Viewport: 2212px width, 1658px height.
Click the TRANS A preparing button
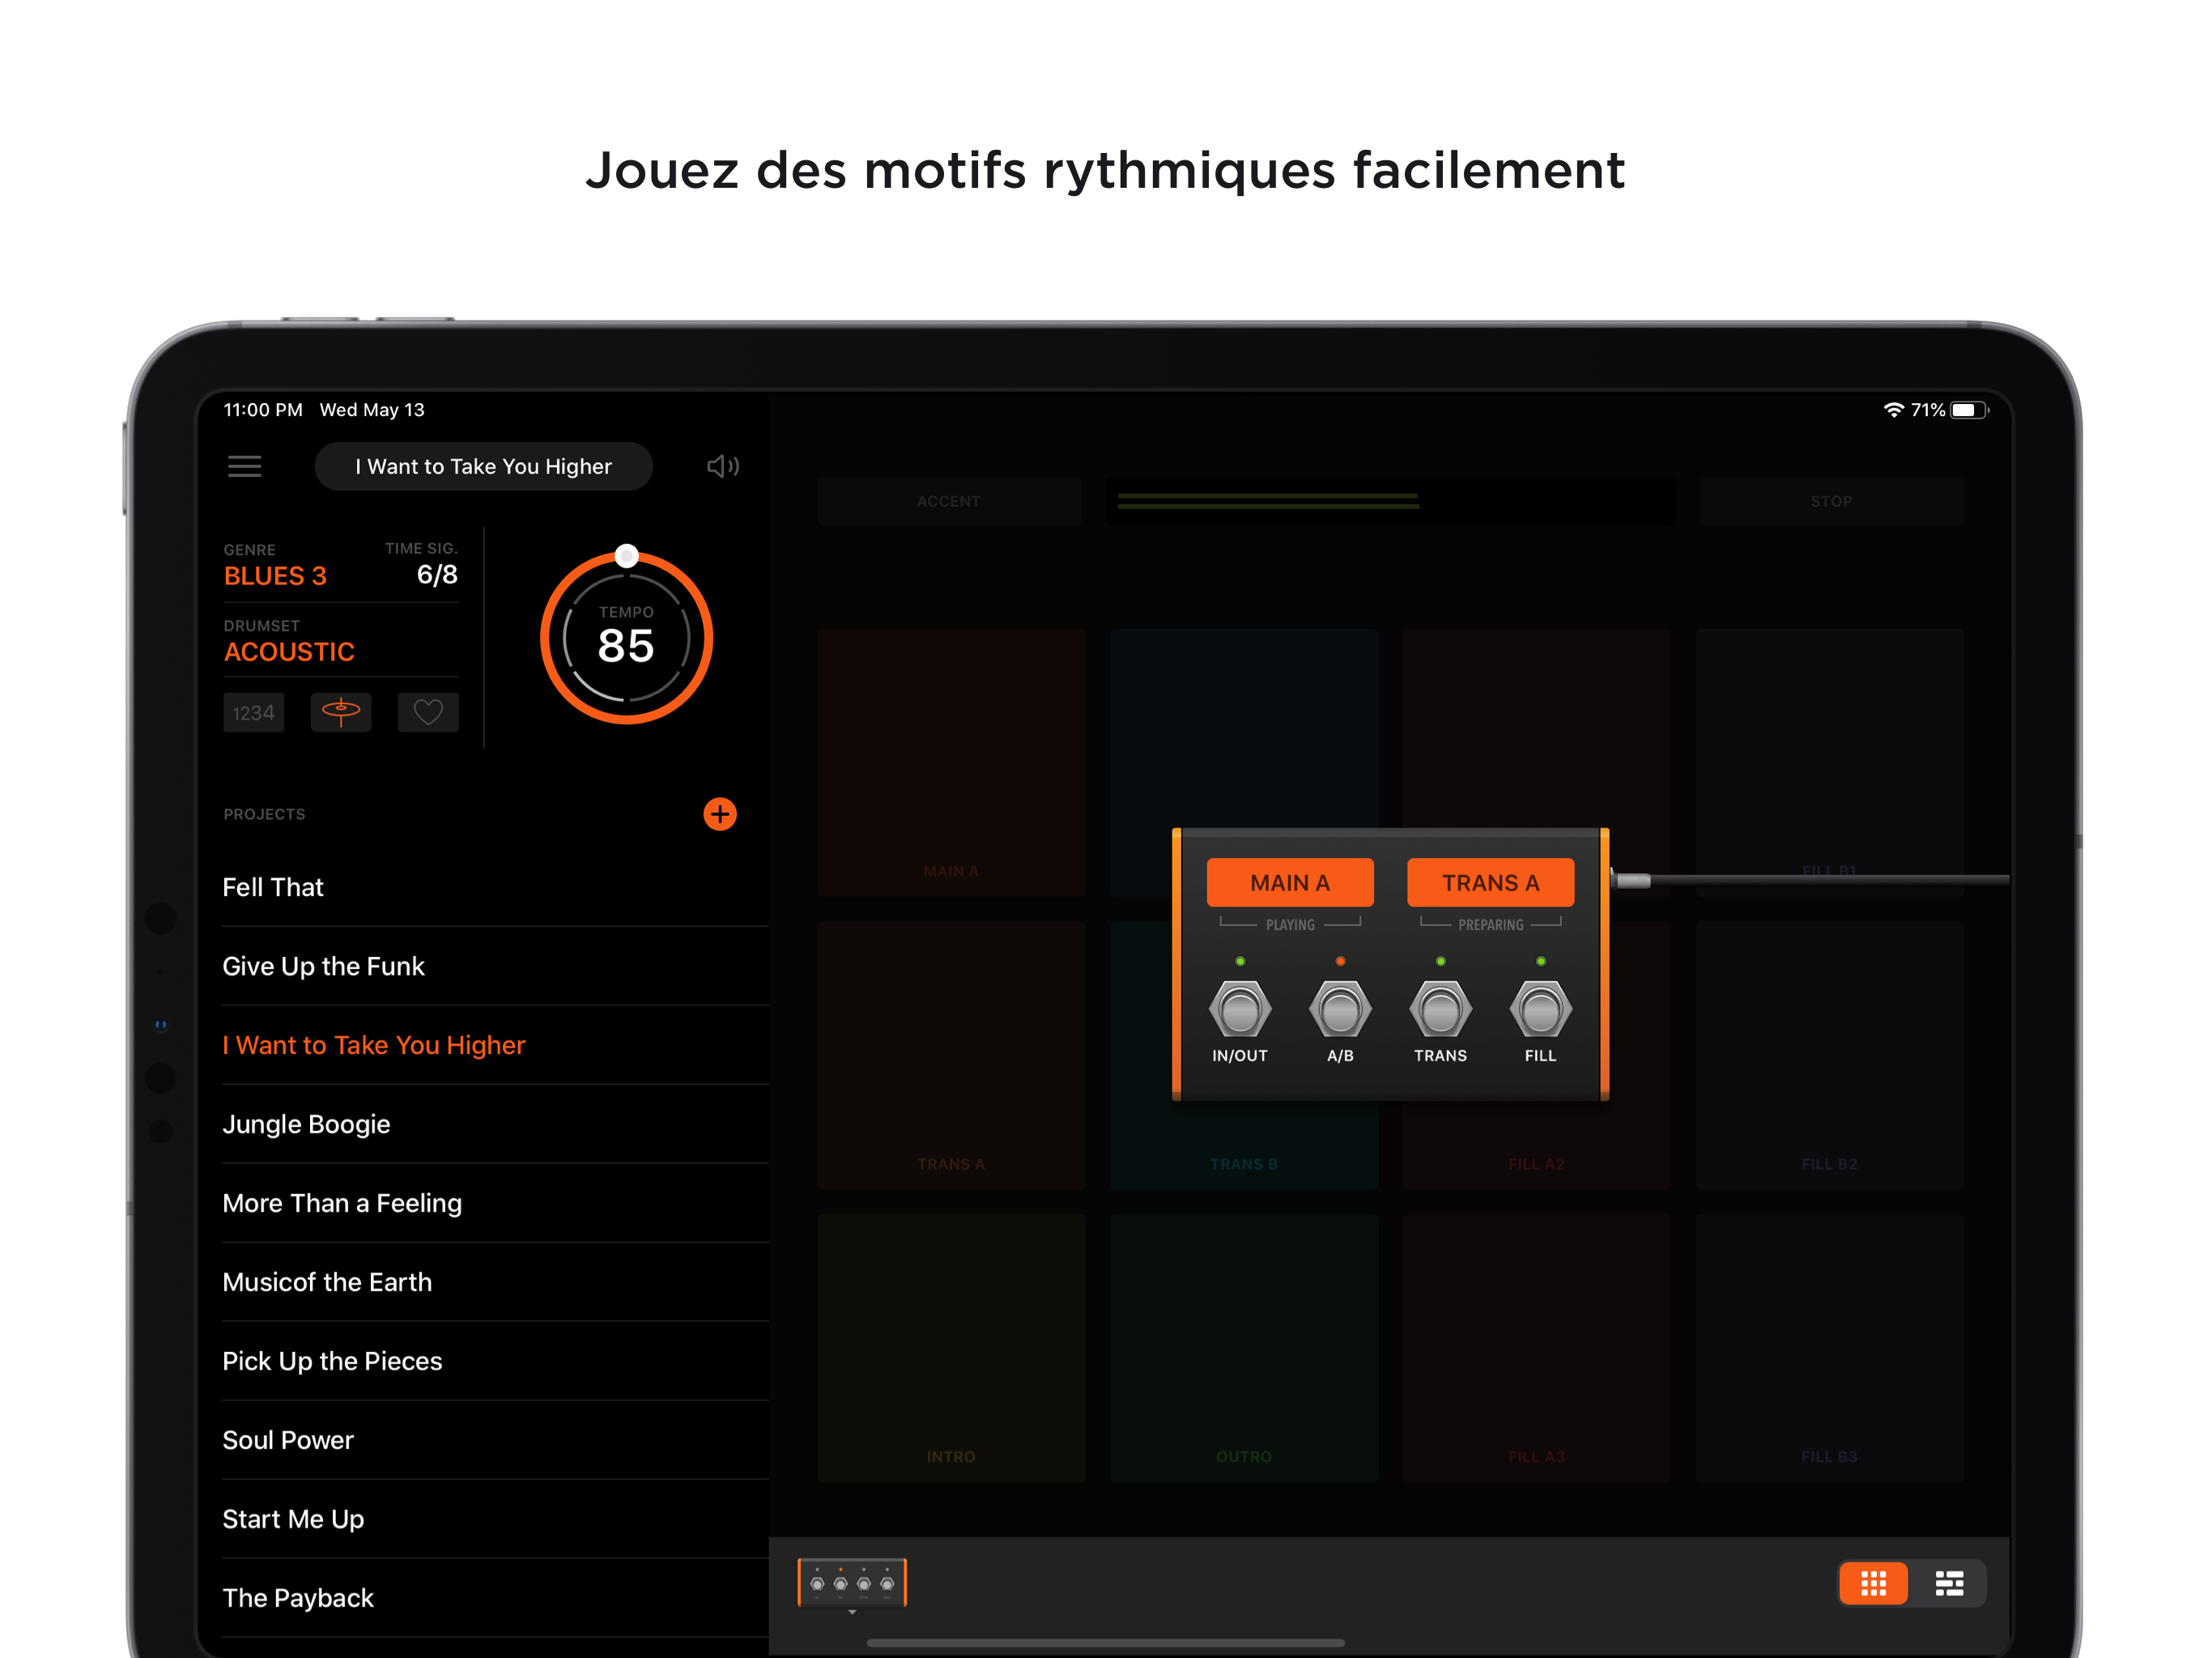(1489, 883)
